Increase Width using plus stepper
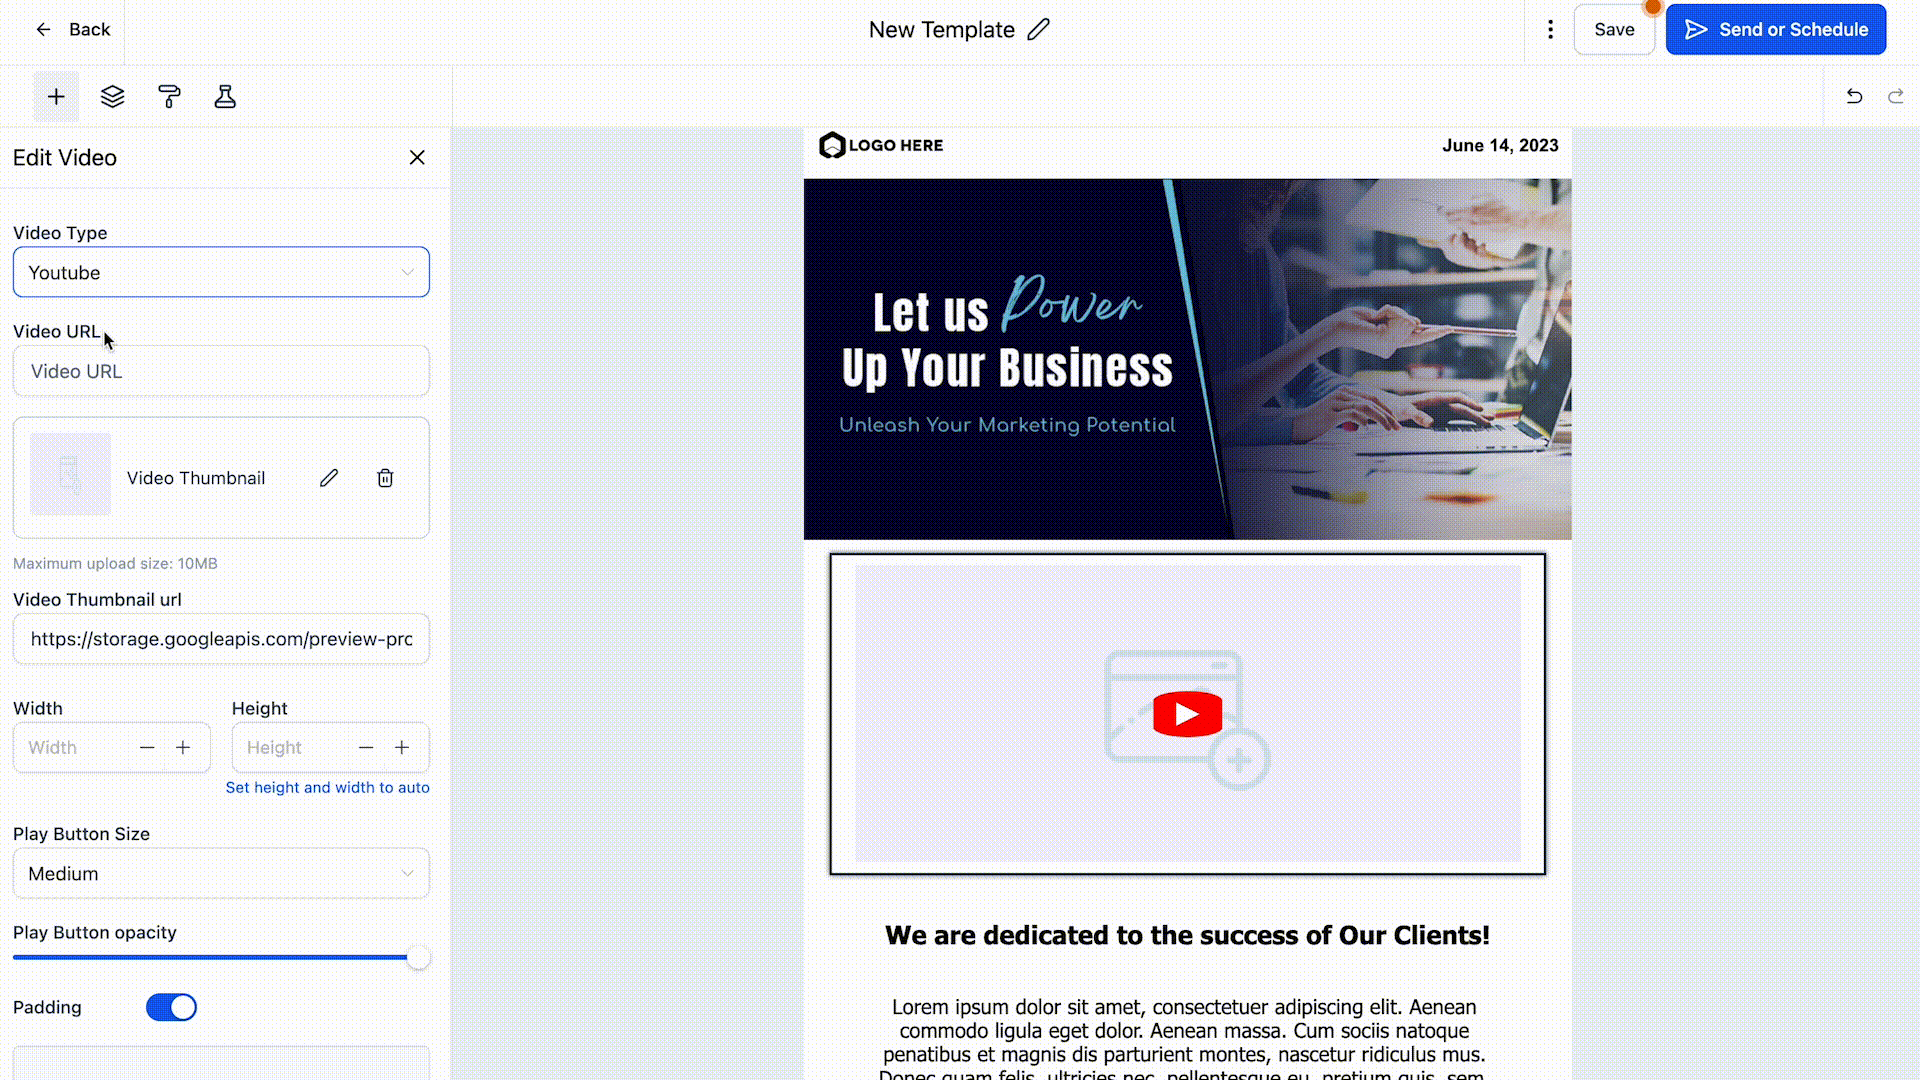The height and width of the screenshot is (1080, 1920). pyautogui.click(x=183, y=748)
